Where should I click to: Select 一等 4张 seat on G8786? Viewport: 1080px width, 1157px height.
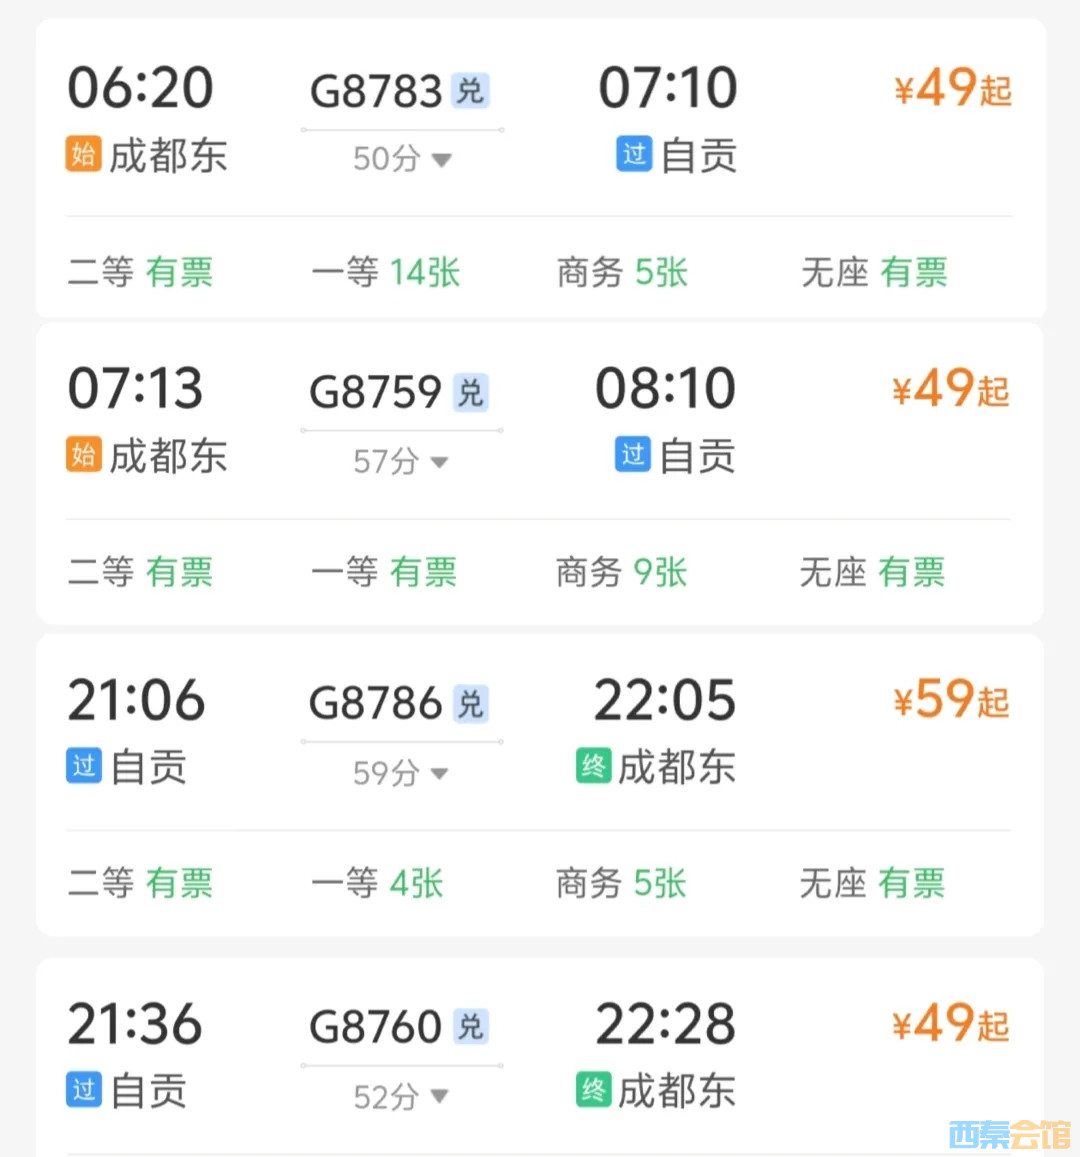[x=377, y=883]
